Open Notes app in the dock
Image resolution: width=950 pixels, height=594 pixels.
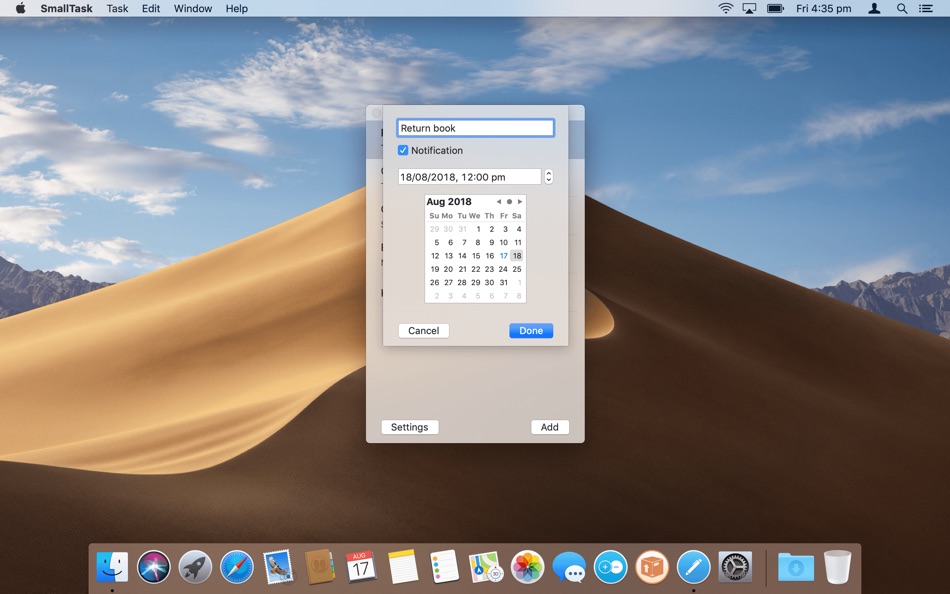coord(403,567)
